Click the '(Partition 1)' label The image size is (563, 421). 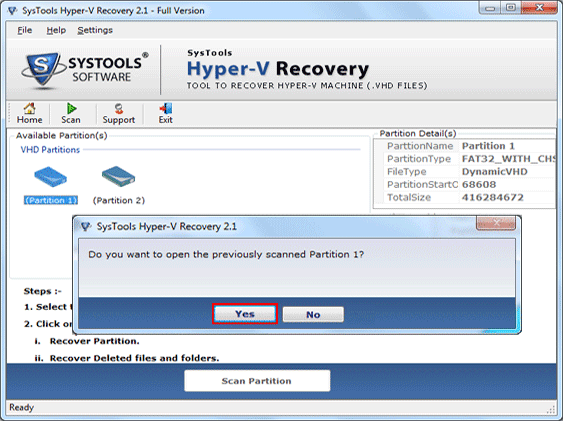point(51,200)
